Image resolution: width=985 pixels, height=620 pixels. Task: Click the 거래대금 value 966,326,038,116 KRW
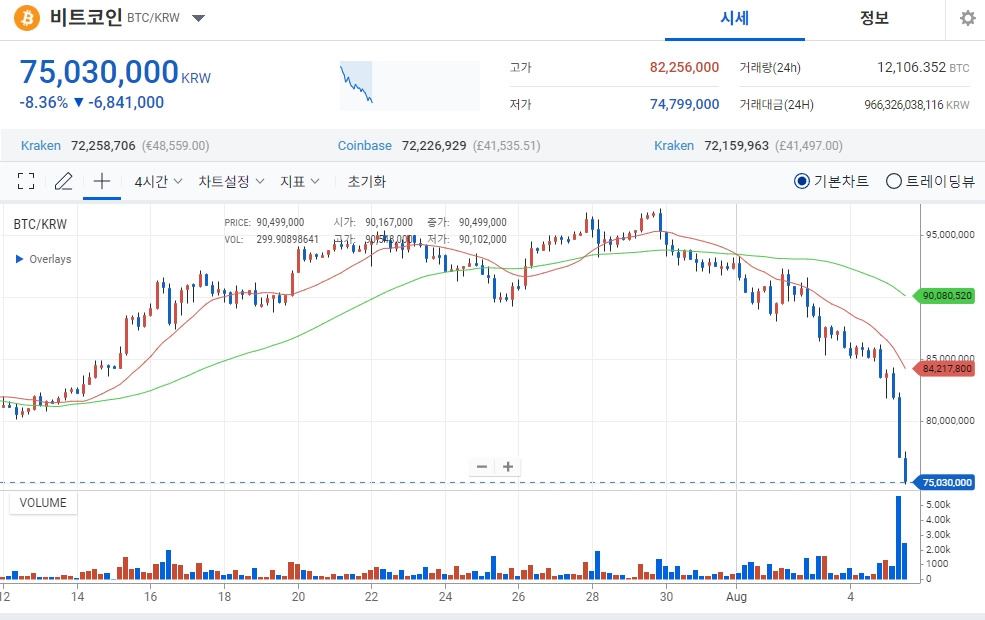coord(917,105)
